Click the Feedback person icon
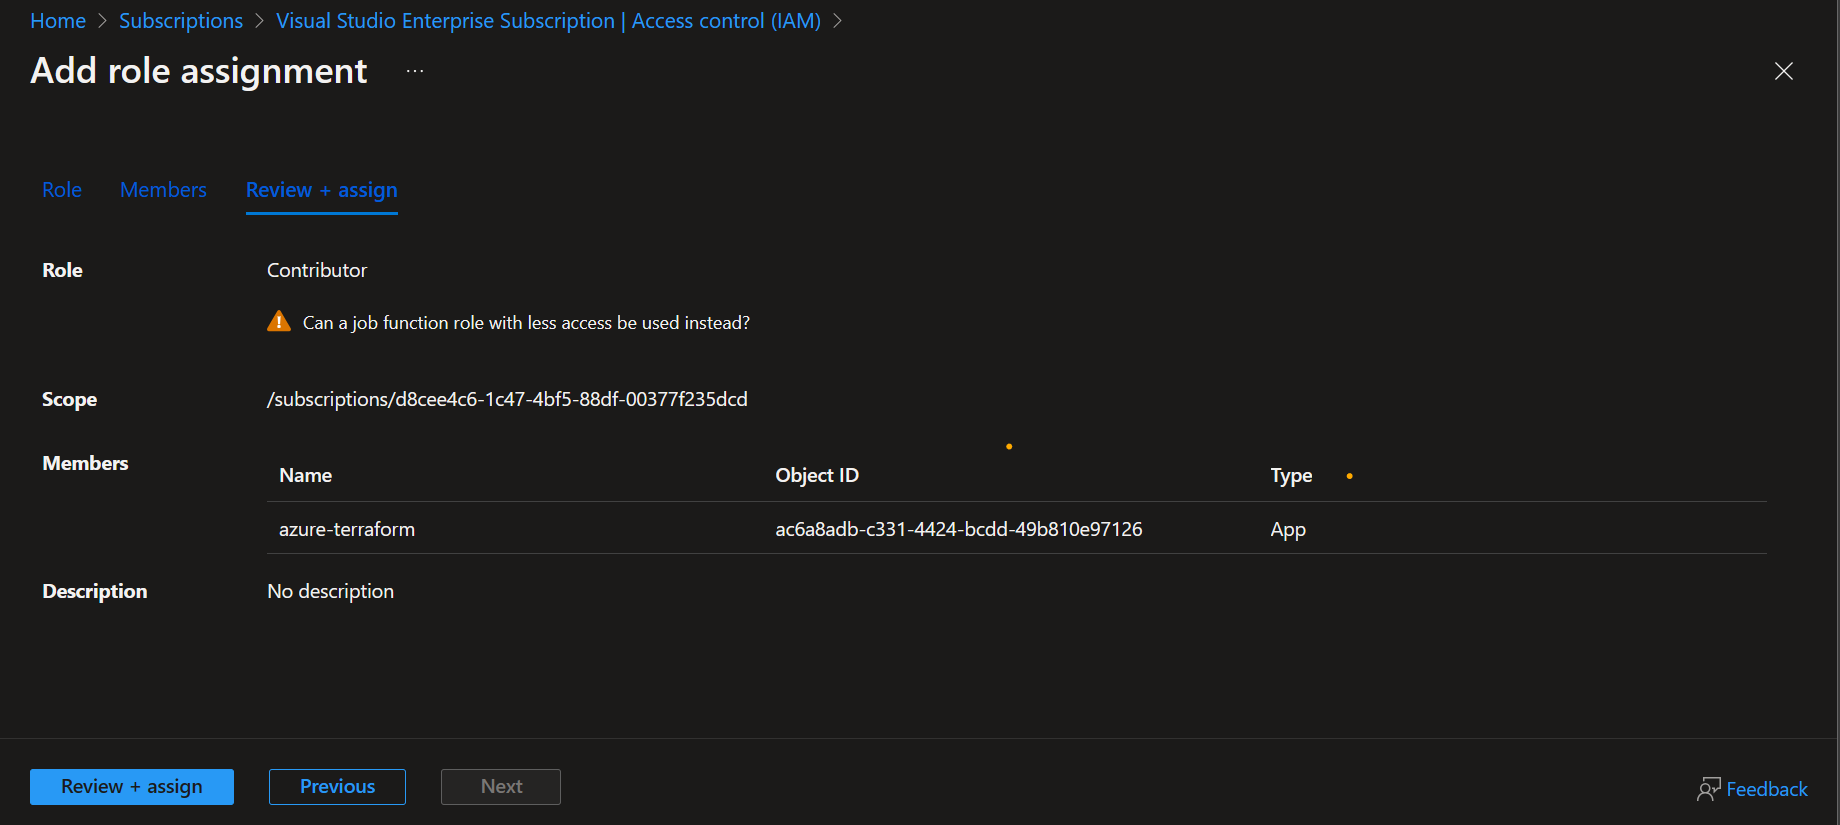 click(1708, 789)
